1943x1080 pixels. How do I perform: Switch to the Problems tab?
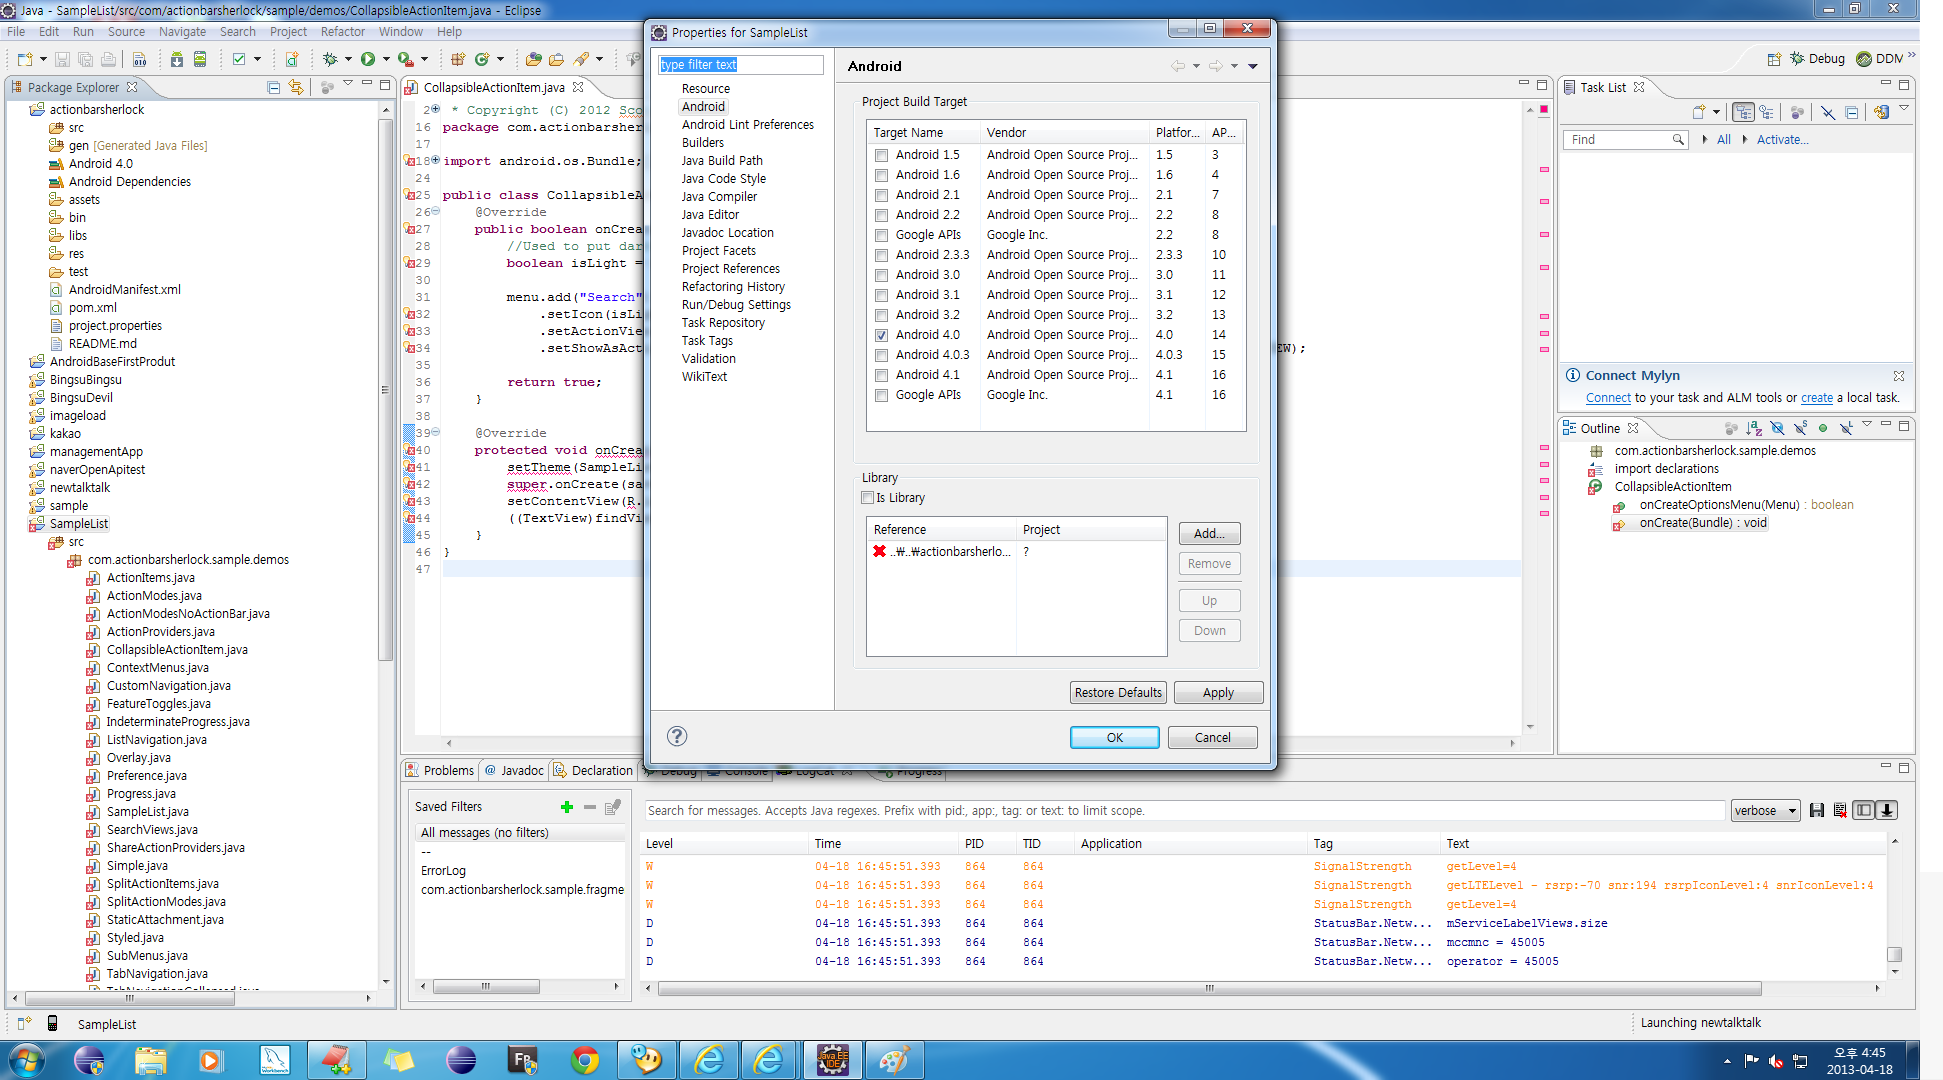(x=440, y=770)
